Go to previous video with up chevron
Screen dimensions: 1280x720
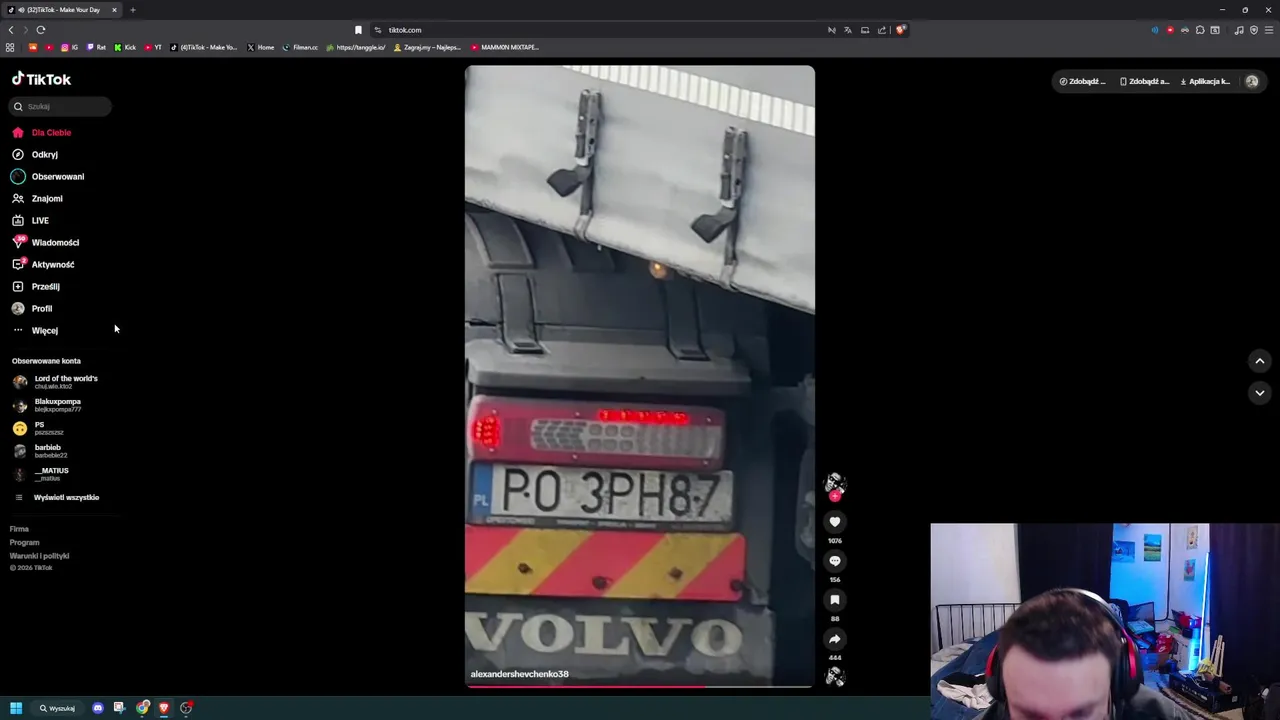tap(1260, 361)
